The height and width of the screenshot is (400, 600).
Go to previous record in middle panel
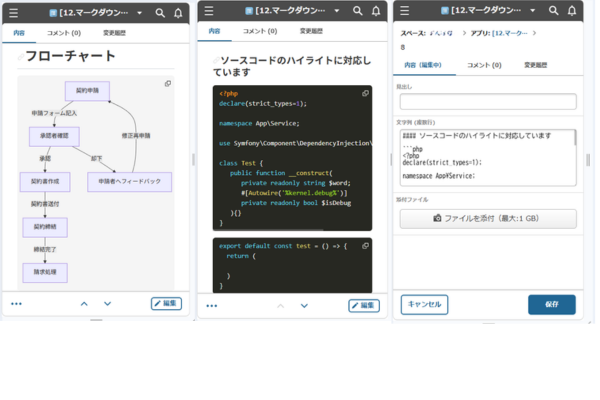click(x=280, y=306)
